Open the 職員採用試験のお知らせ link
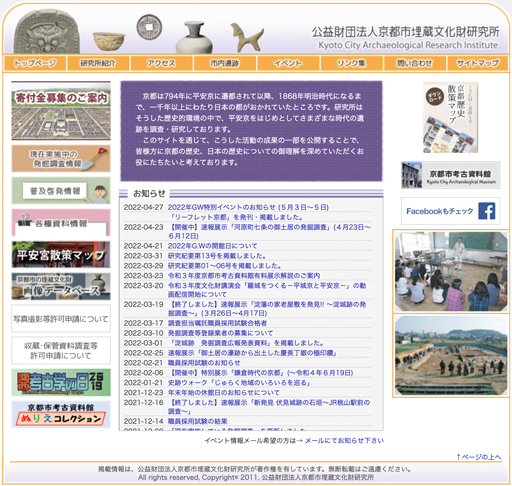 tap(204, 363)
